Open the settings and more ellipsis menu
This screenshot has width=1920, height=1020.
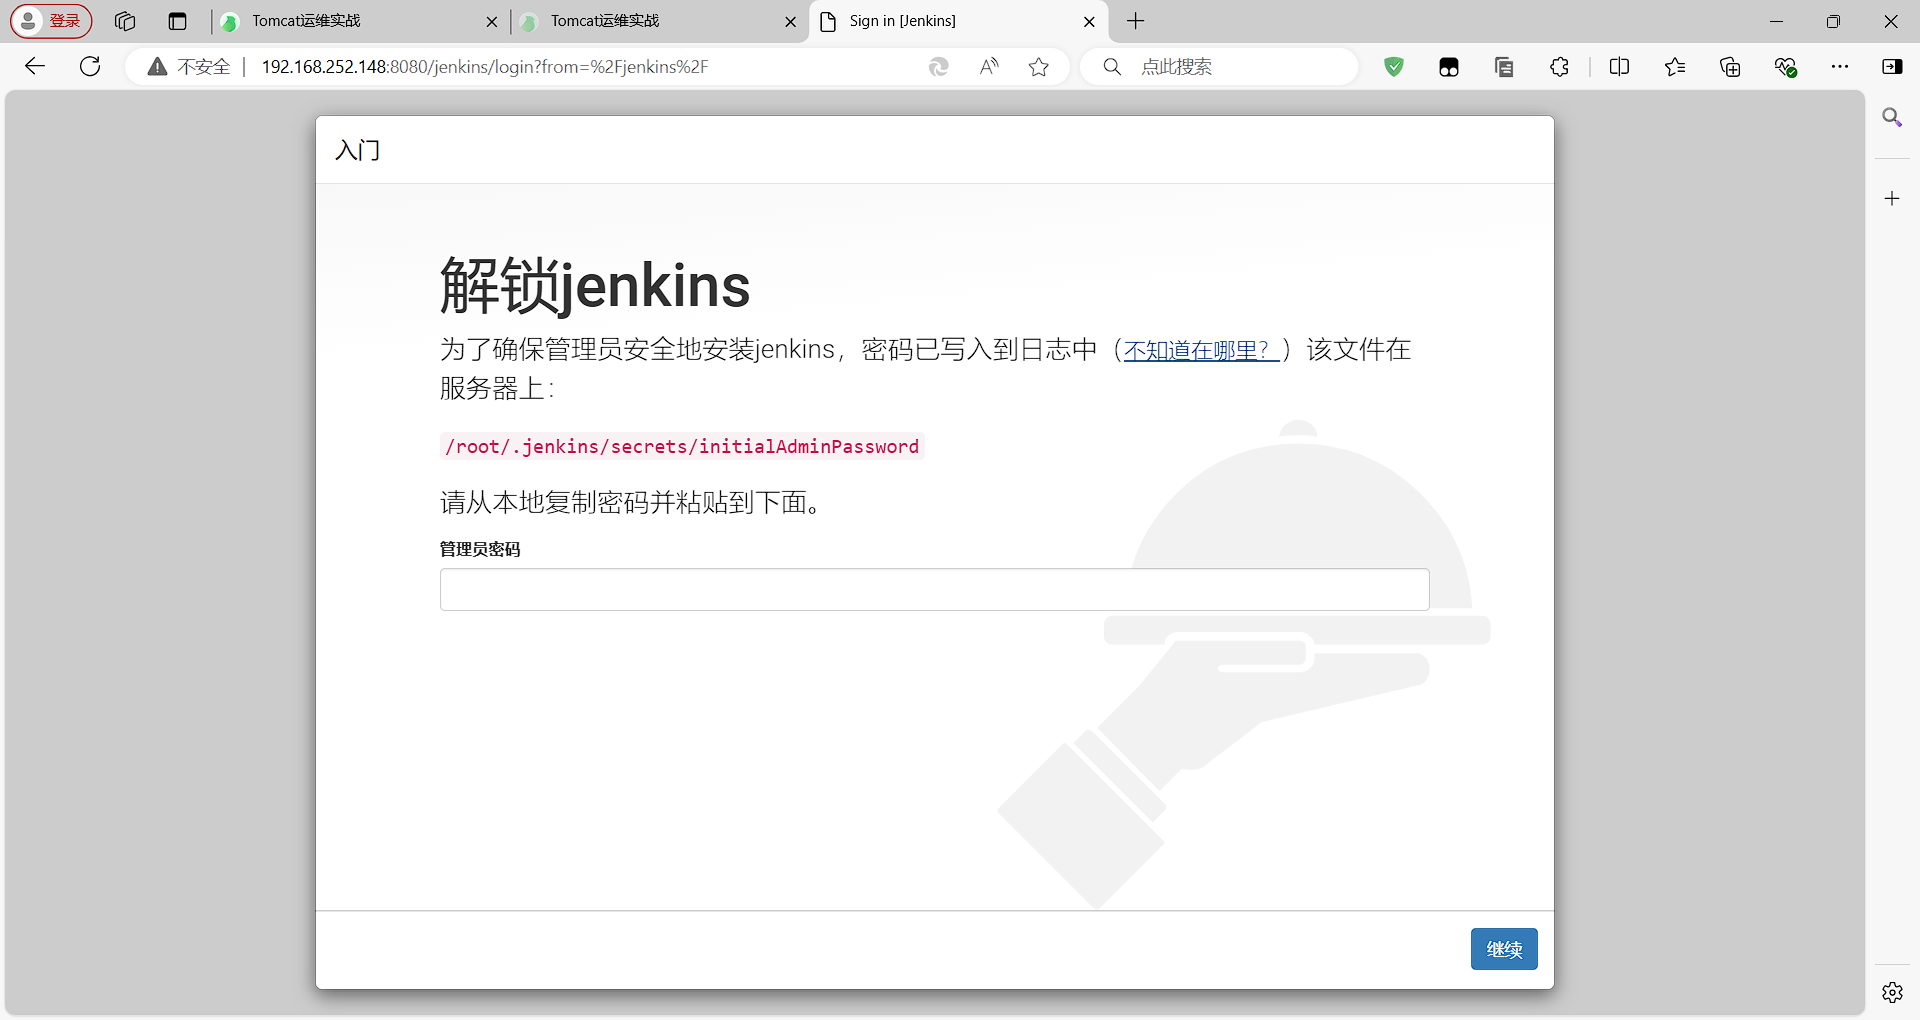click(1840, 67)
